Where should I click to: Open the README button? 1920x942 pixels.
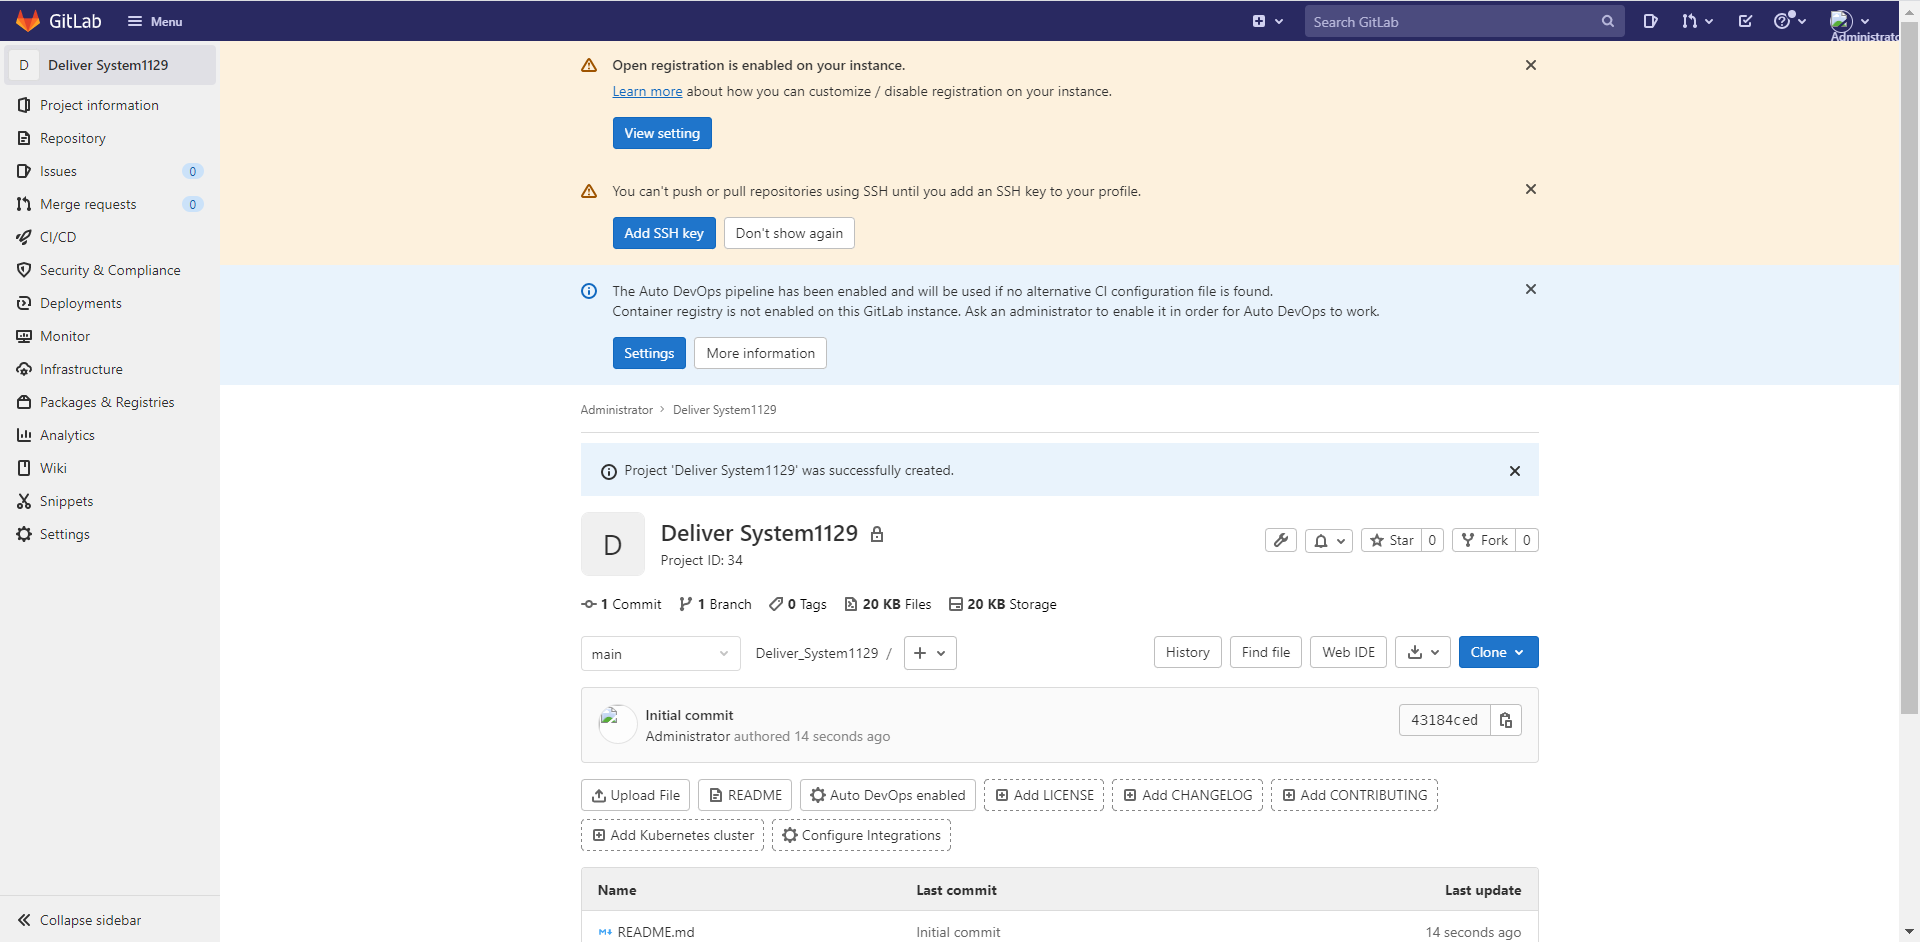pyautogui.click(x=745, y=795)
